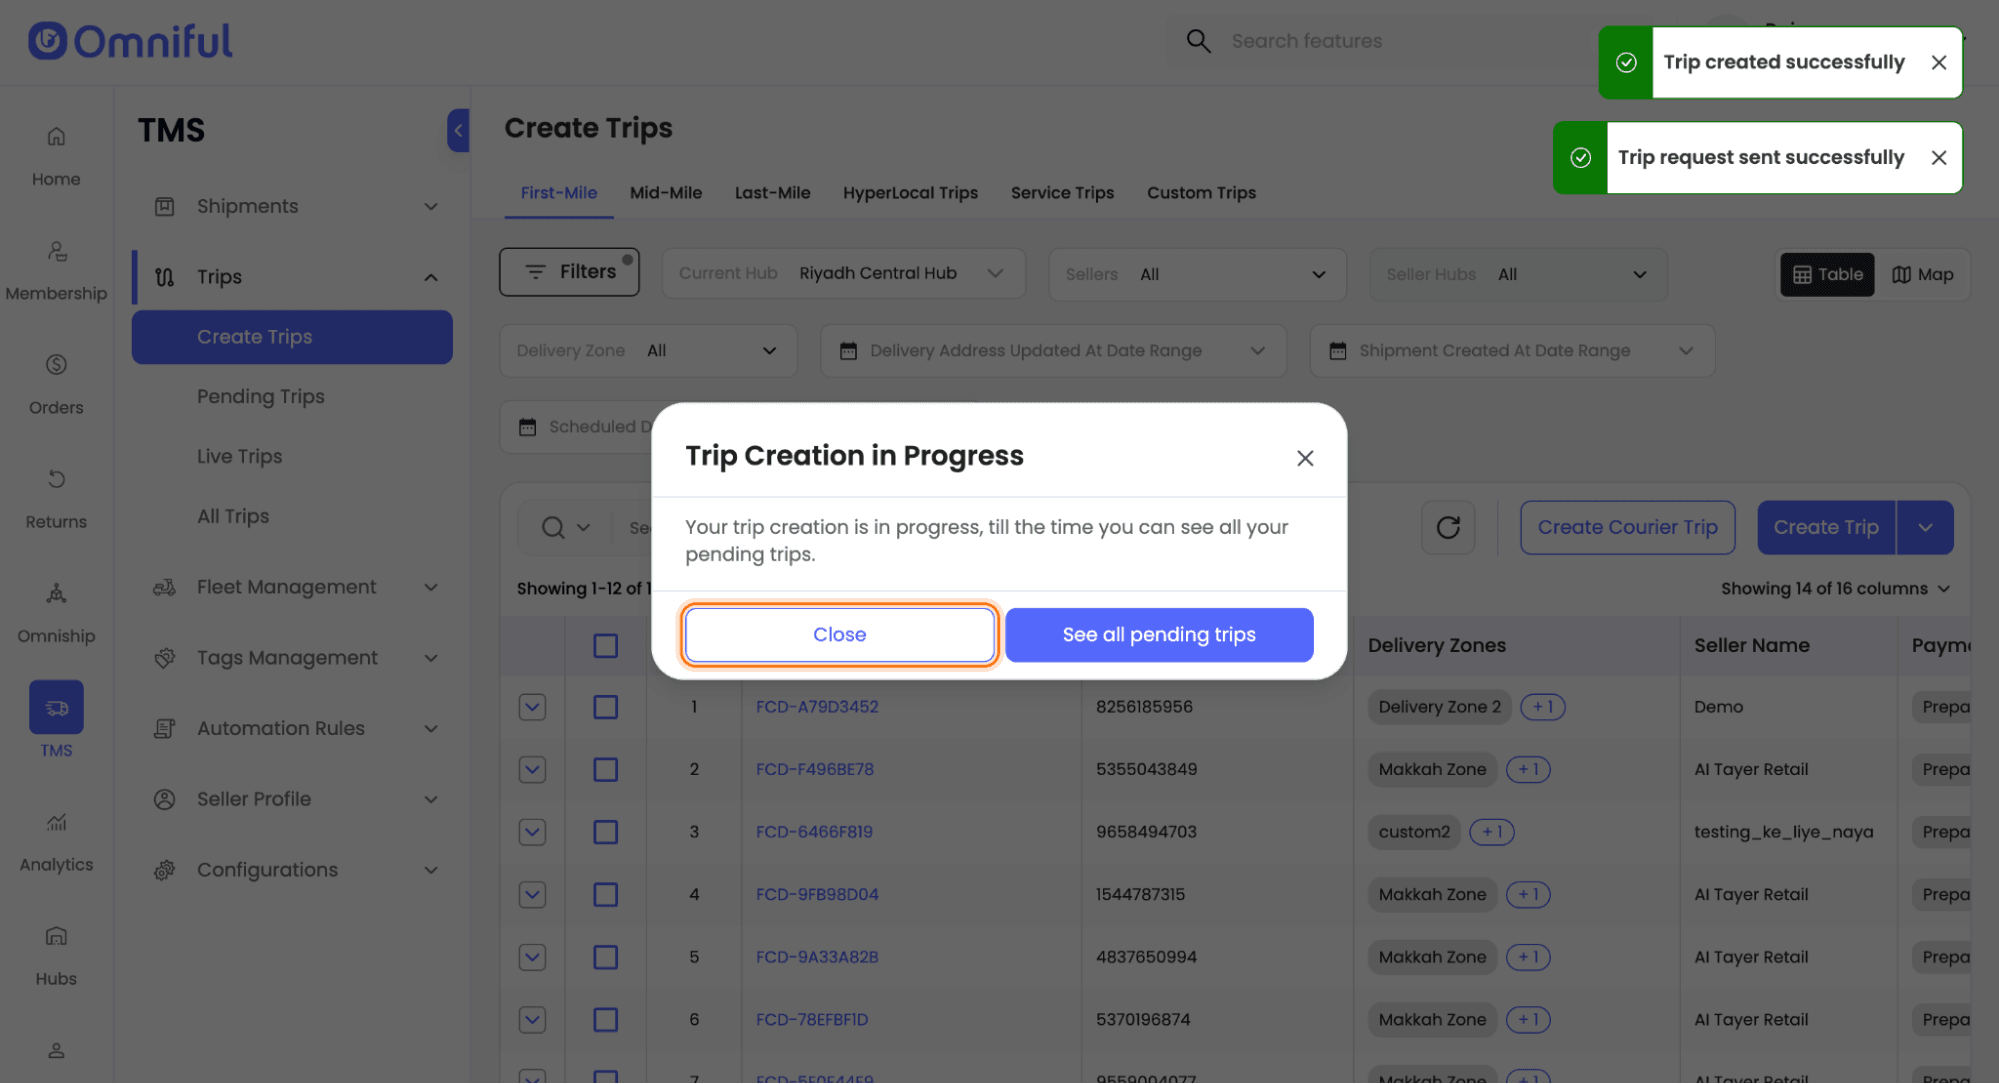Screen dimensions: 1999x1084
Task: Click the Search features field
Action: (x=1305, y=41)
